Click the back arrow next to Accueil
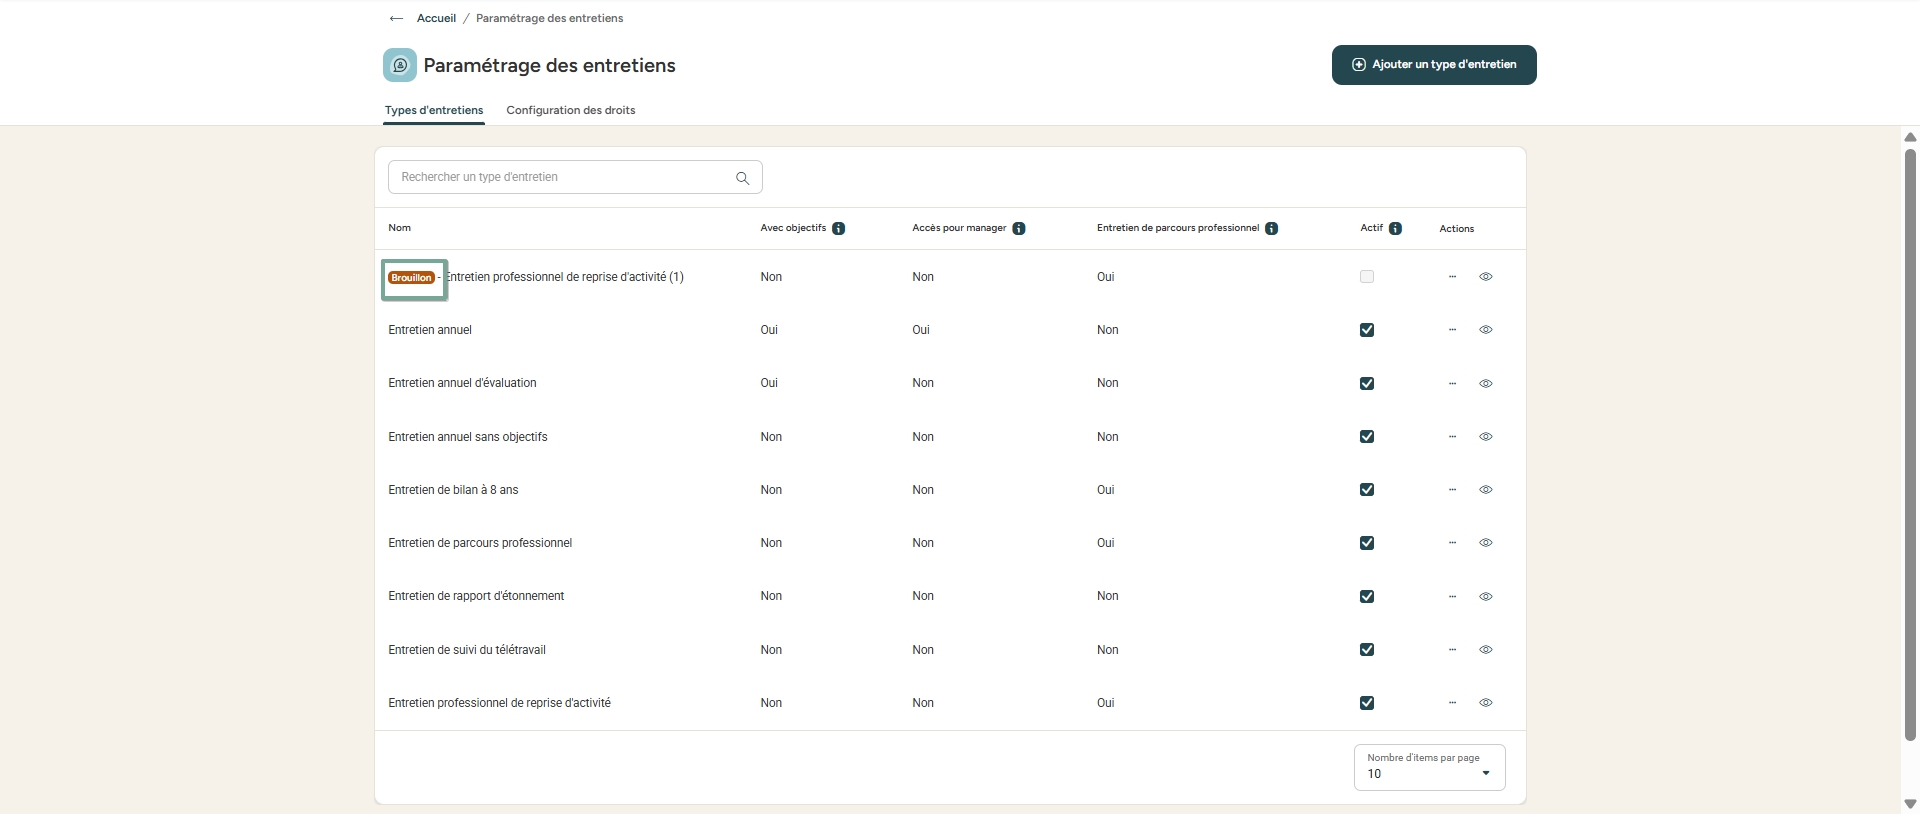The width and height of the screenshot is (1920, 814). (x=396, y=18)
